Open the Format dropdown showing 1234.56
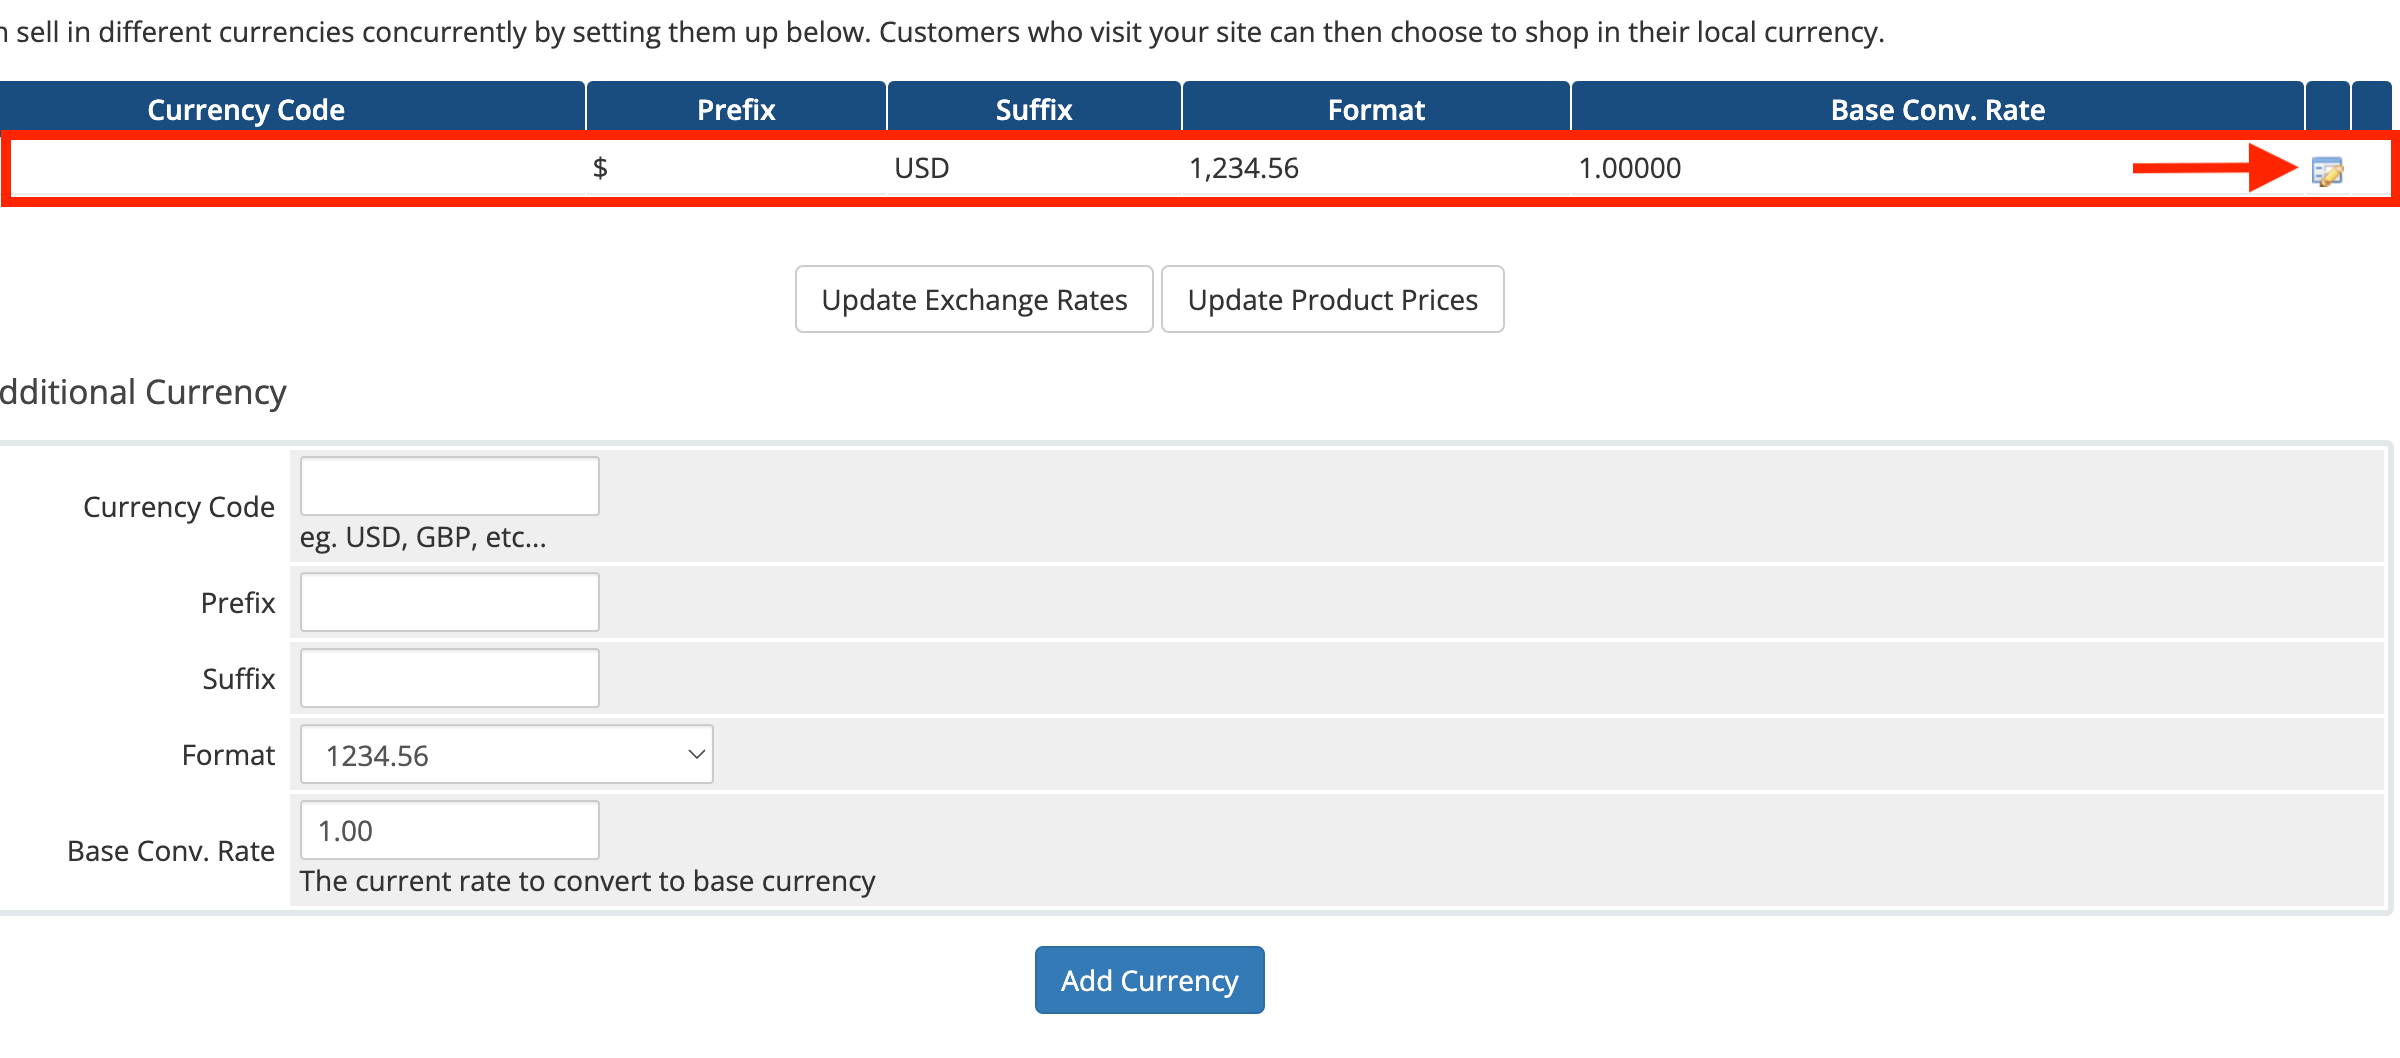The height and width of the screenshot is (1058, 2400). (x=507, y=754)
